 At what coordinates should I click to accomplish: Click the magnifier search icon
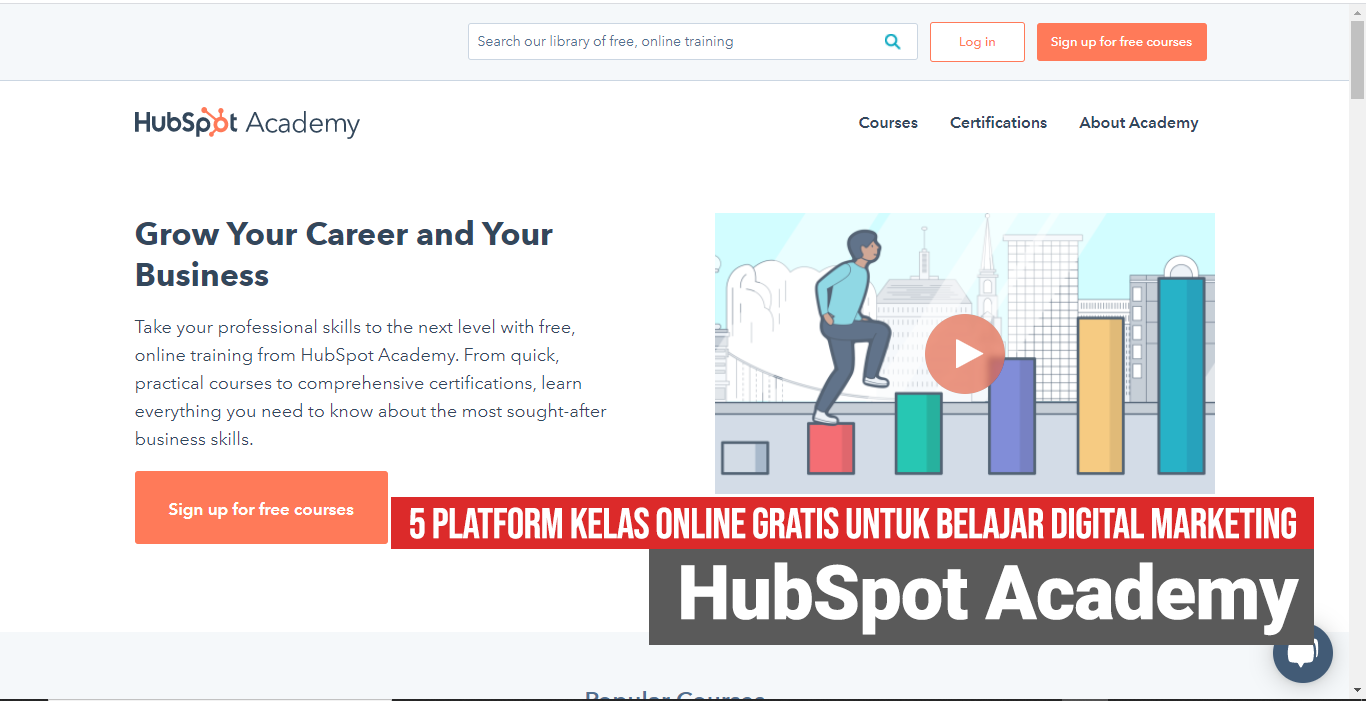click(892, 42)
